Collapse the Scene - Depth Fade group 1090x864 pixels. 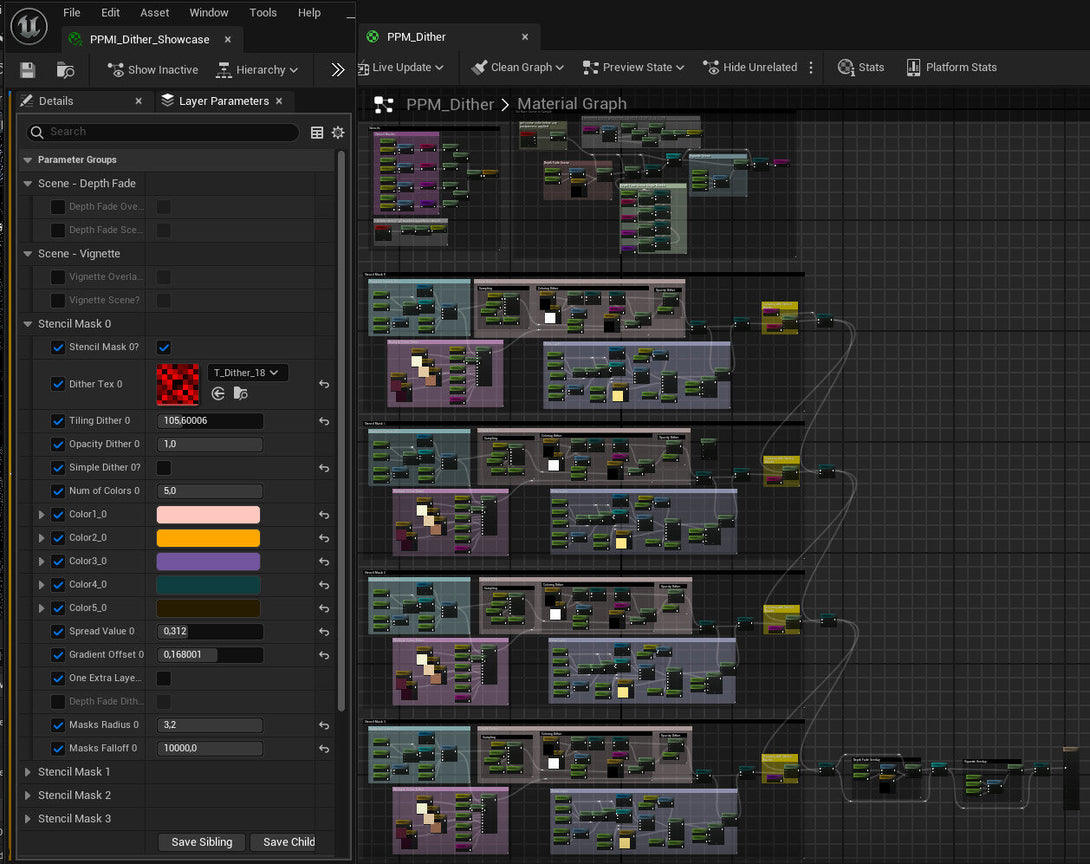pyautogui.click(x=28, y=184)
